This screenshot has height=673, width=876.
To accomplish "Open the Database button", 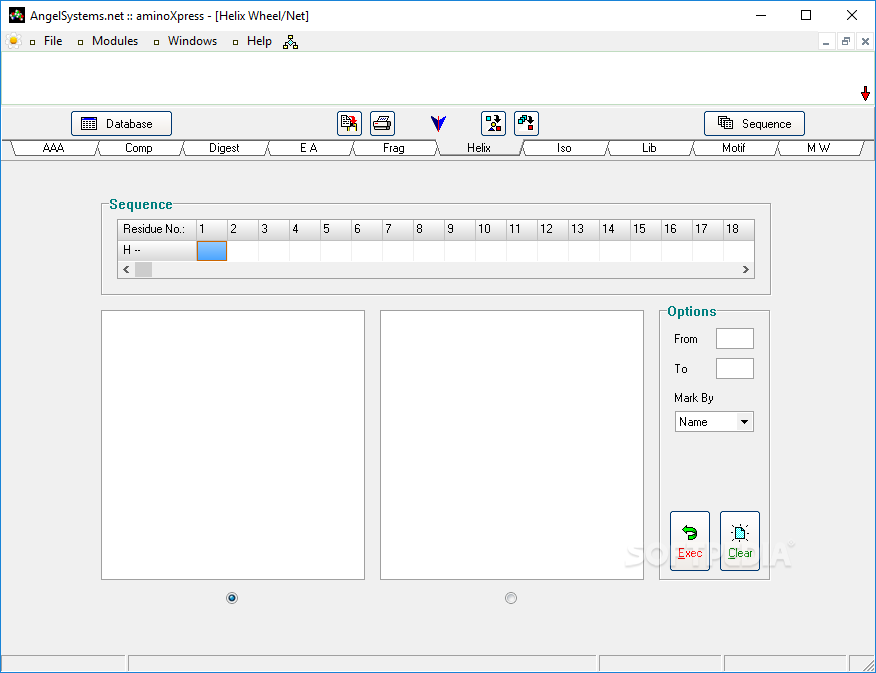I will click(x=121, y=123).
